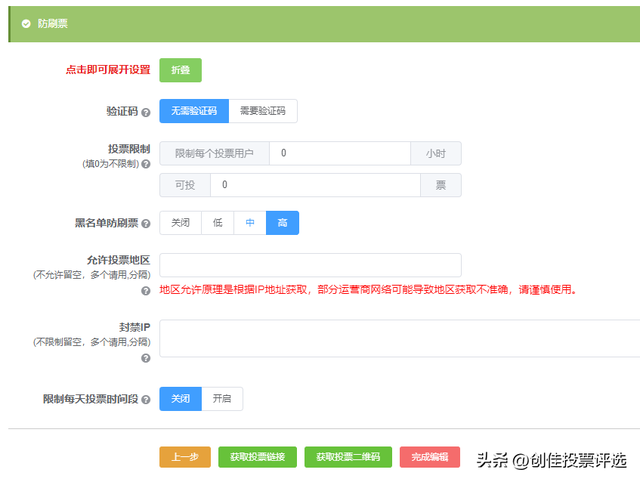Screen dimensions: 640x482
Task: Click the help icon under 允许投票地区
Action: pos(146,290)
